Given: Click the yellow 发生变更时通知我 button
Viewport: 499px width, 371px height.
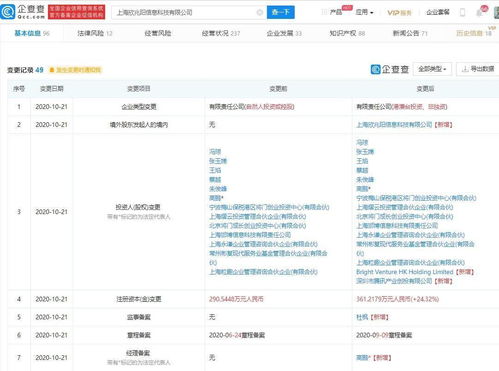Looking at the screenshot, I should click(x=75, y=70).
